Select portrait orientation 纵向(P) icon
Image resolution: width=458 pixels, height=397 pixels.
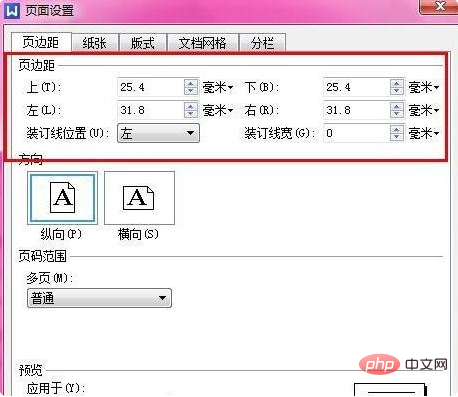pos(62,198)
